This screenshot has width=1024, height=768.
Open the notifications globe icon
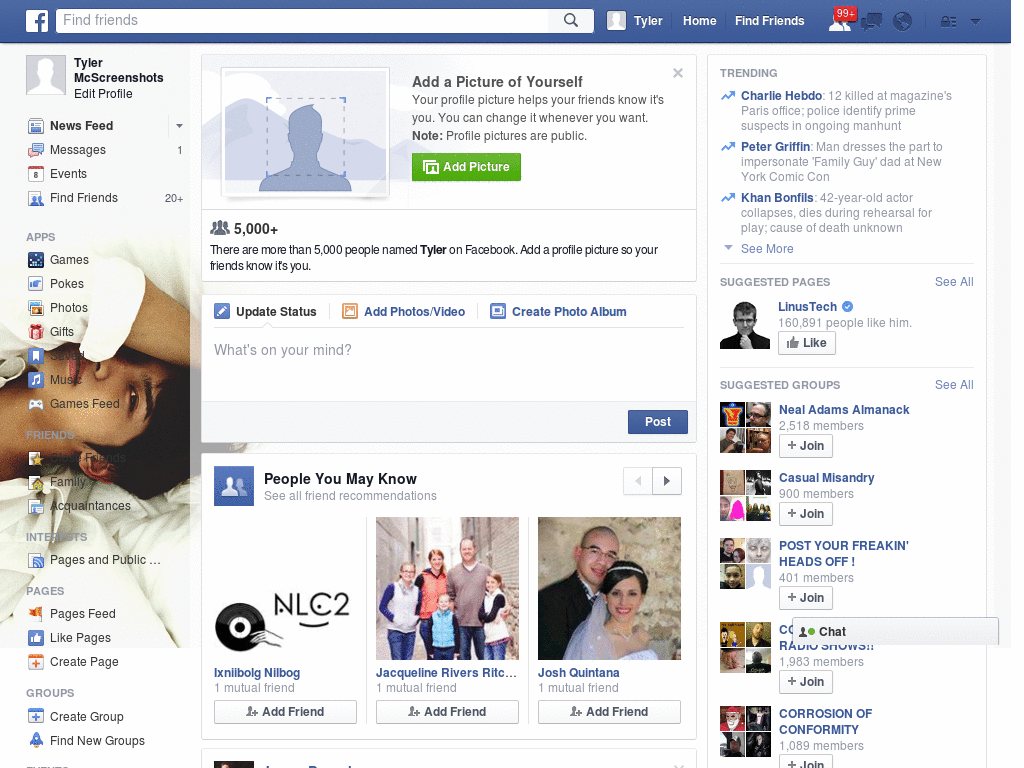(903, 22)
